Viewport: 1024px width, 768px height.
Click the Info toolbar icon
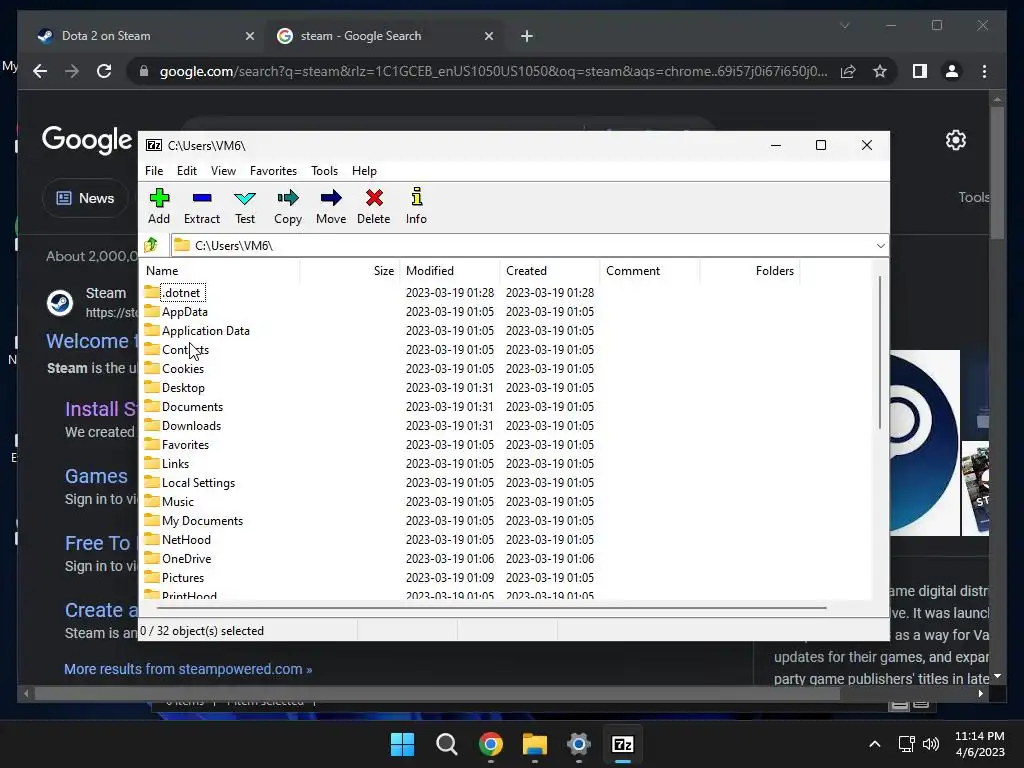pos(417,197)
